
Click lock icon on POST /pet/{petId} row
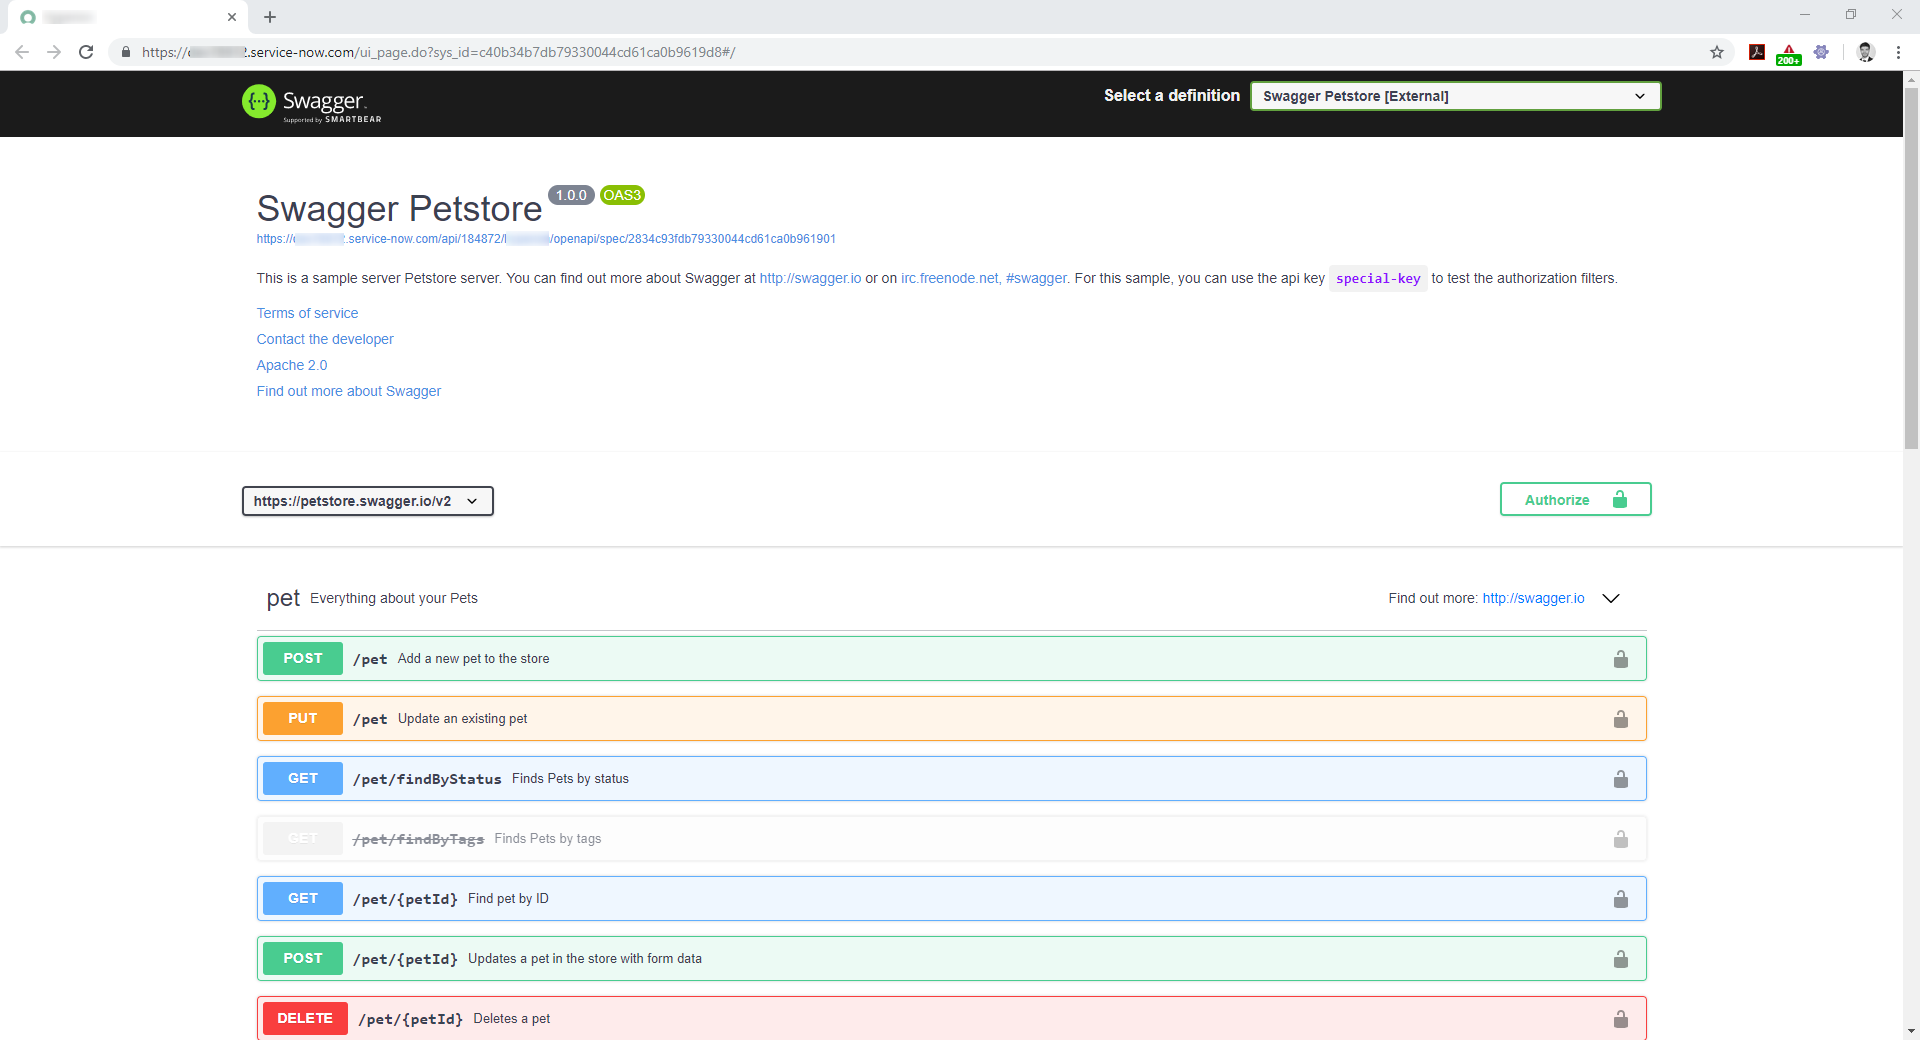click(1620, 959)
